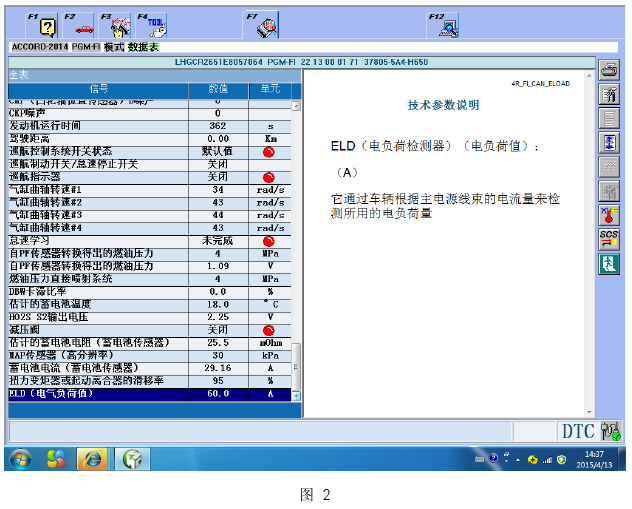Click the description pane scroll down arrow
632x509 pixels.
point(589,412)
